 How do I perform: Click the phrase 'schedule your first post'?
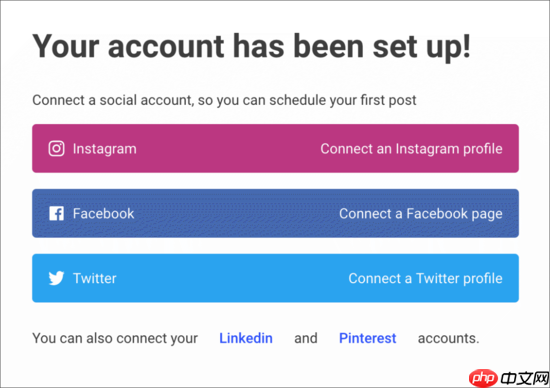(x=343, y=100)
